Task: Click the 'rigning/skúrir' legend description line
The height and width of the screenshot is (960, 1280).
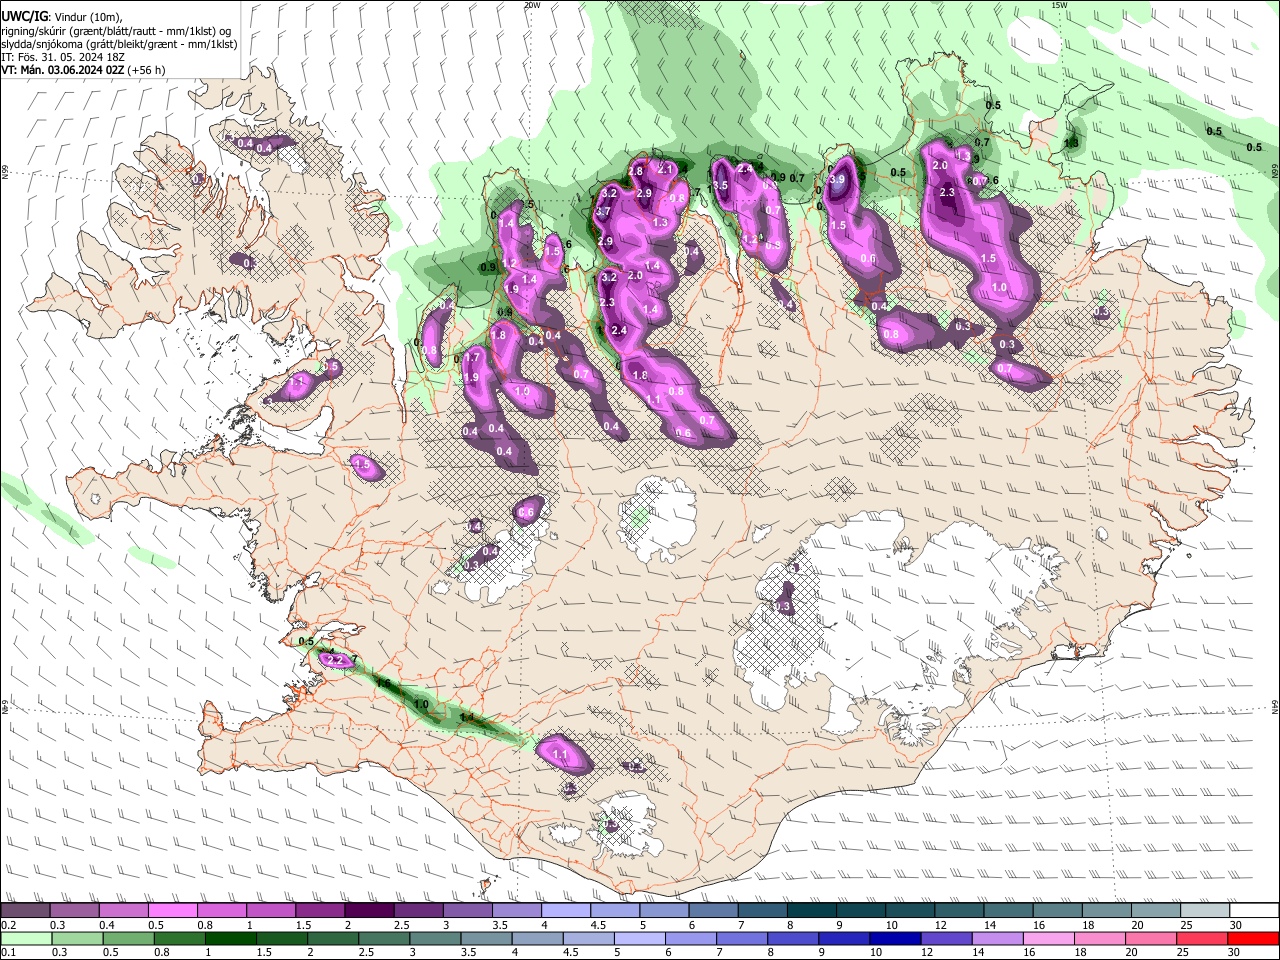Action: 116,31
